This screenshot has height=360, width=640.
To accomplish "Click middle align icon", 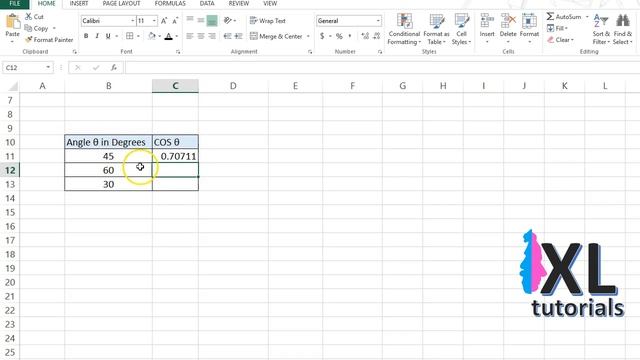I will tap(201, 20).
